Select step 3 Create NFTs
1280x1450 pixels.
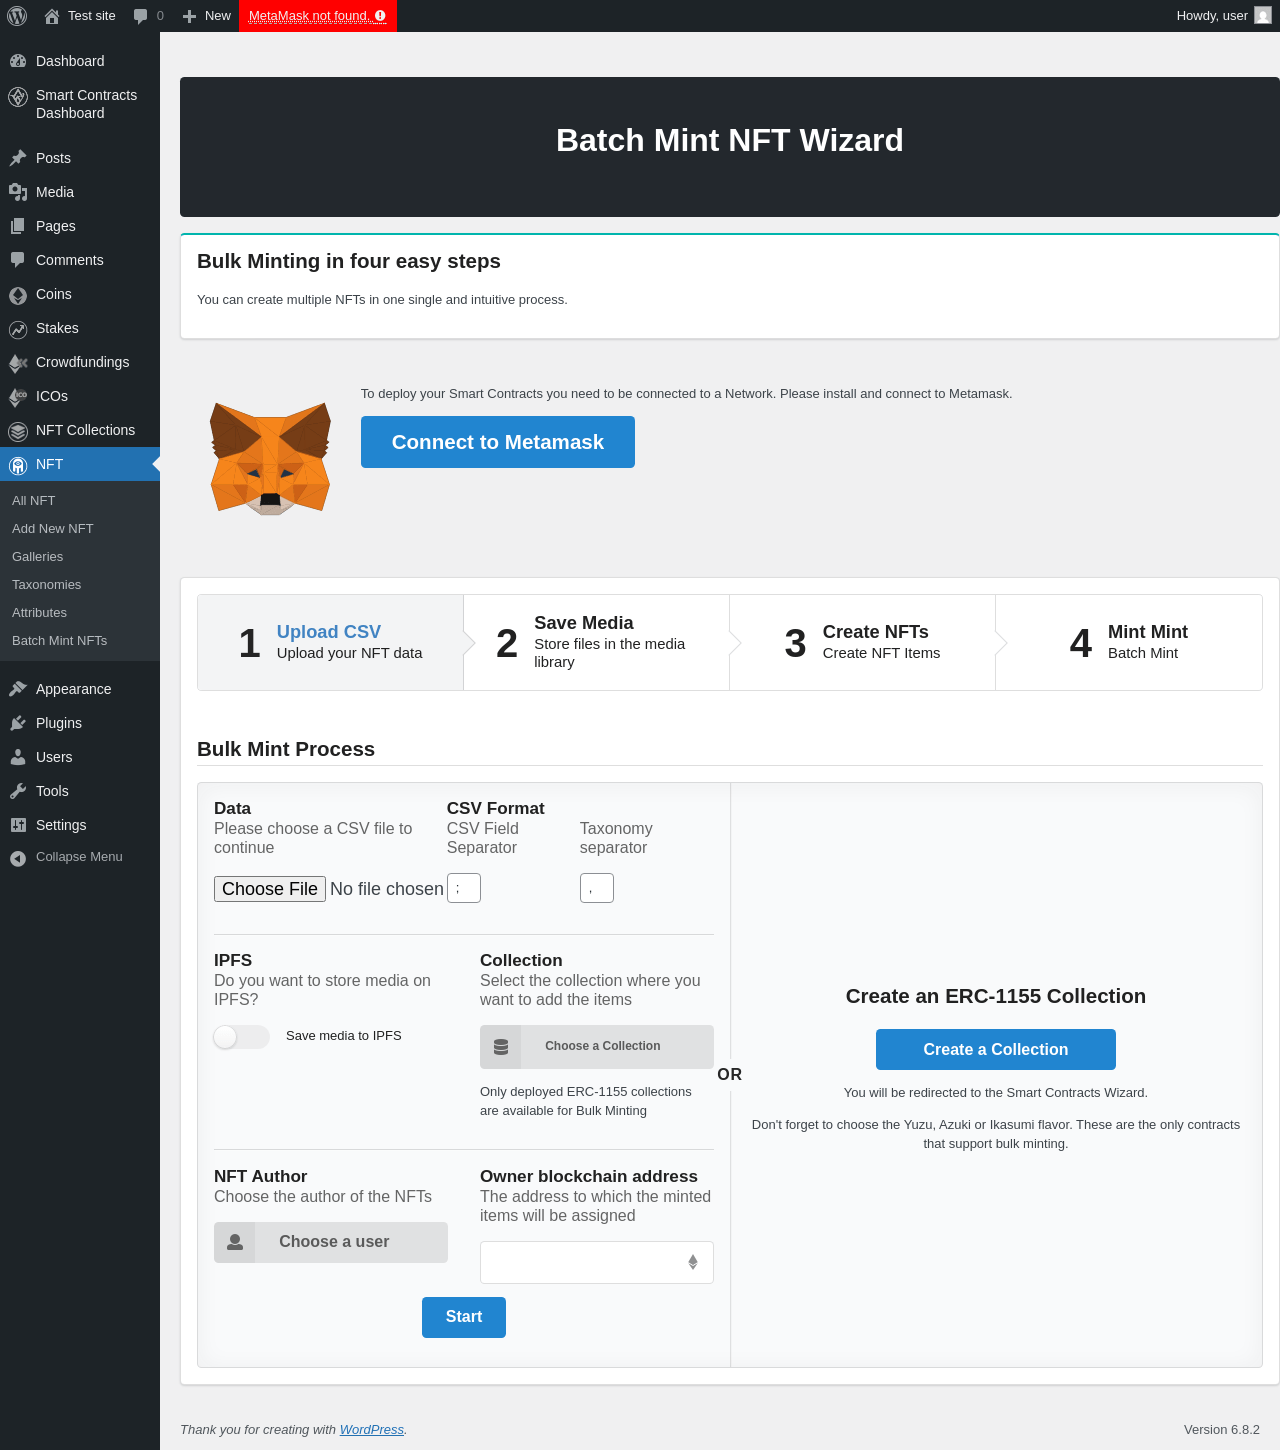coord(863,643)
